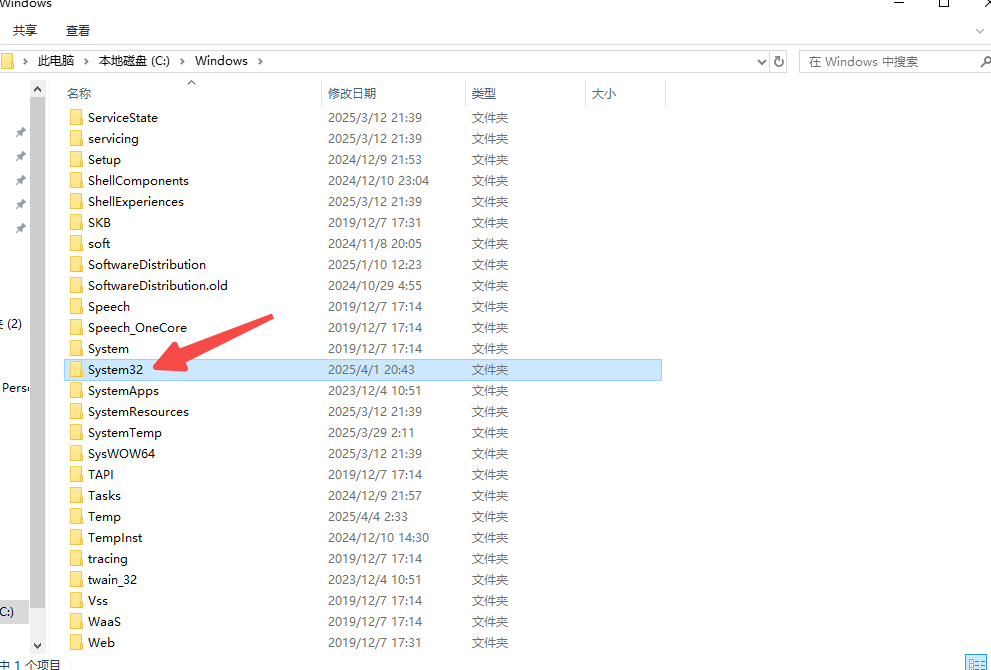Image resolution: width=991 pixels, height=670 pixels.
Task: Select the Speech_OneCore folder icon
Action: click(x=76, y=327)
